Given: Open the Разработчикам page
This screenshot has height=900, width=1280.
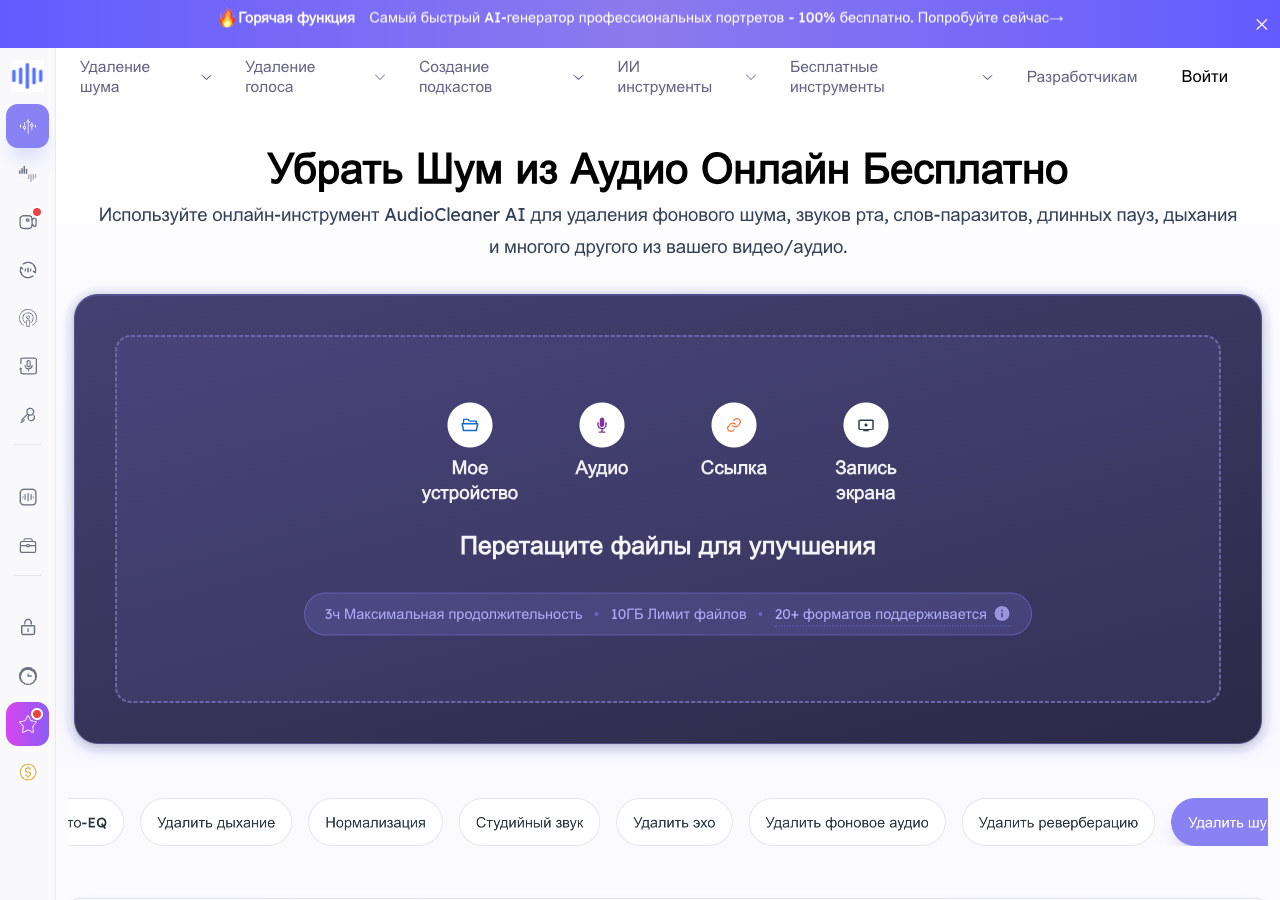Looking at the screenshot, I should 1082,77.
